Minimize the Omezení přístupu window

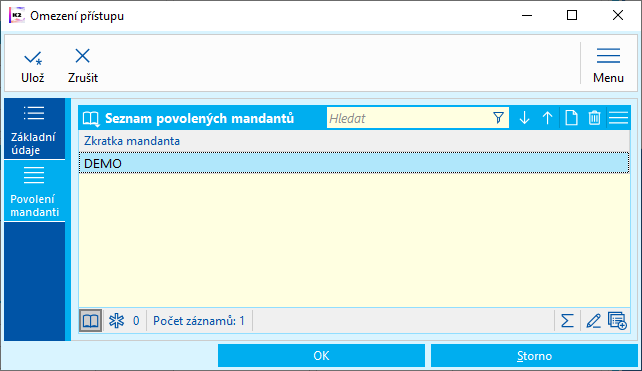pyautogui.click(x=527, y=16)
